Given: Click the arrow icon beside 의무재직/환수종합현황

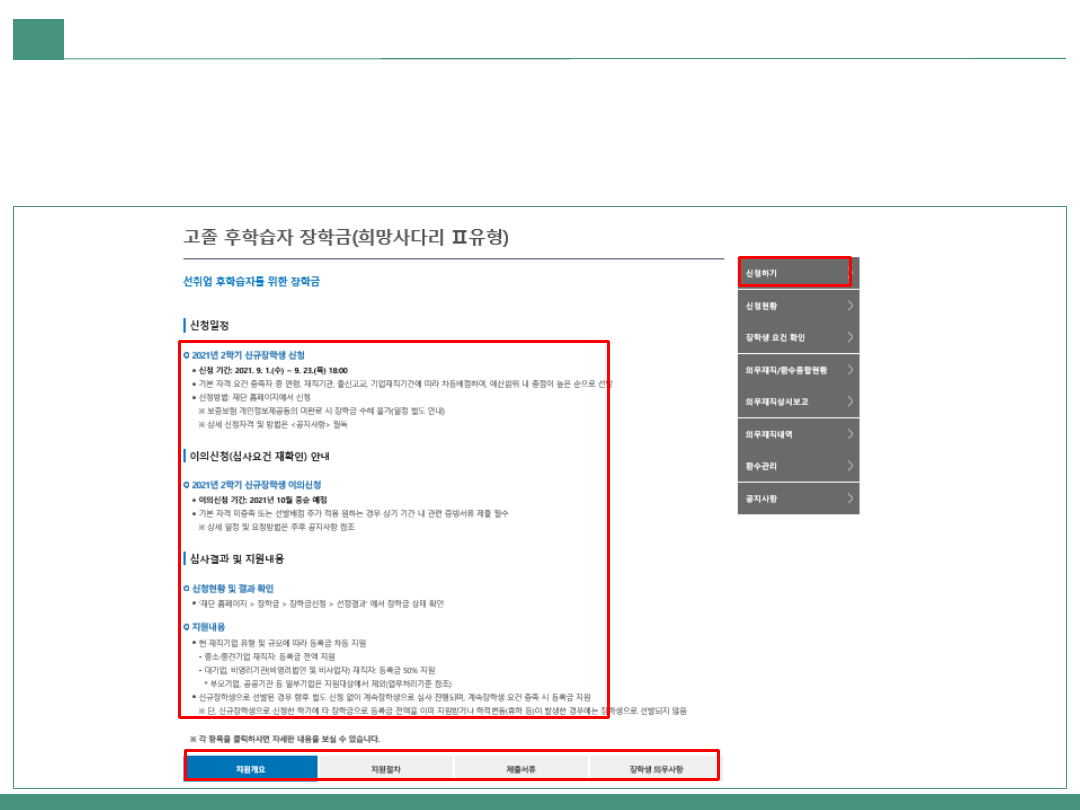Looking at the screenshot, I should 849,370.
